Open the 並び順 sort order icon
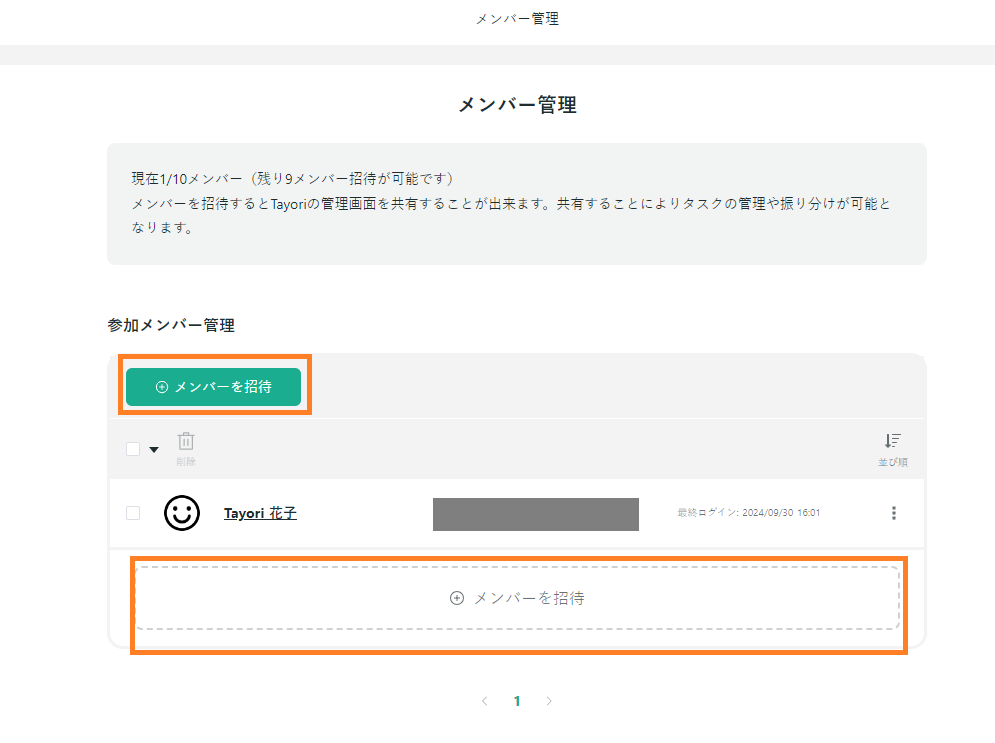 tap(892, 441)
